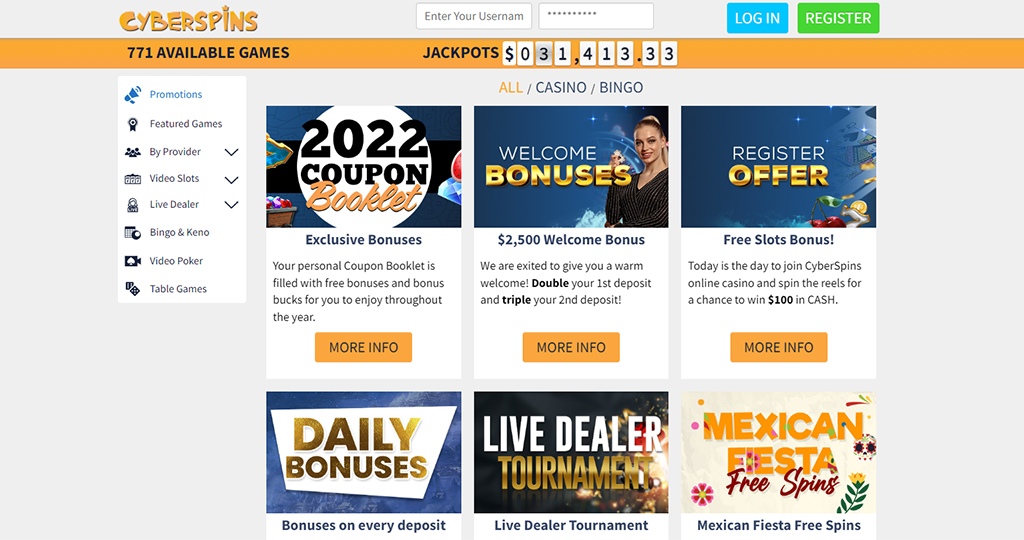The image size is (1024, 540).
Task: Click the blue LOG IN button
Action: (x=758, y=18)
